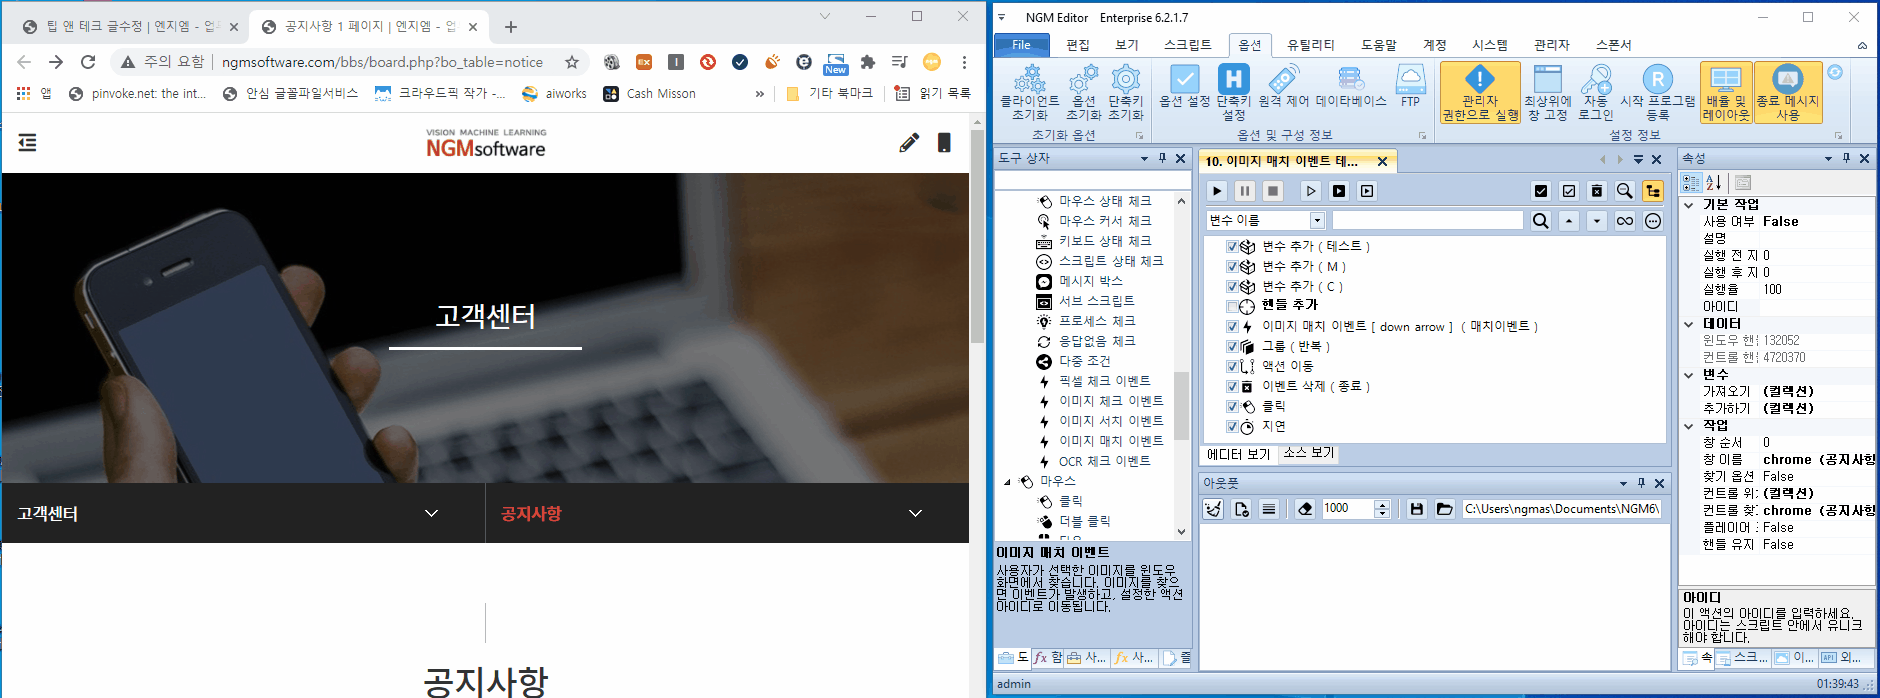
Task: Uncheck the 지연 checkbox
Action: point(1232,426)
